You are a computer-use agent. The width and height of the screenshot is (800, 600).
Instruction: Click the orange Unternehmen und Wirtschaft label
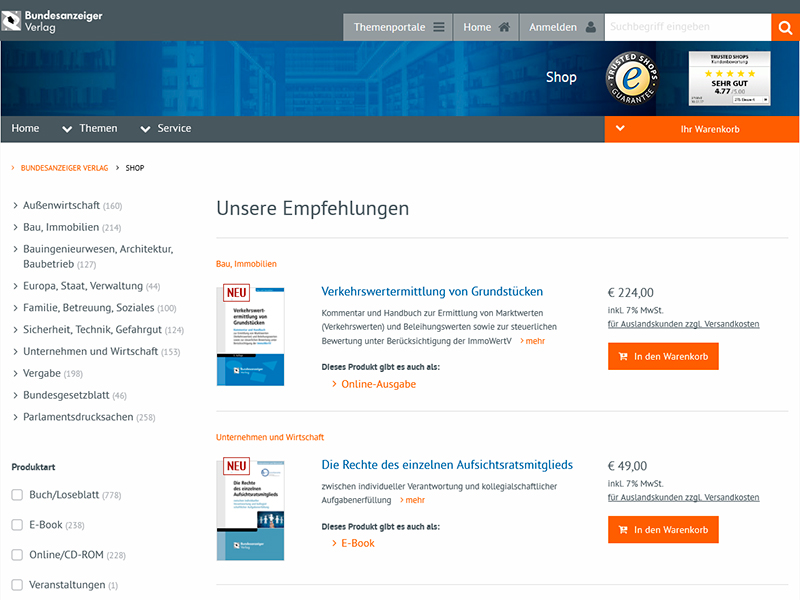(x=270, y=437)
